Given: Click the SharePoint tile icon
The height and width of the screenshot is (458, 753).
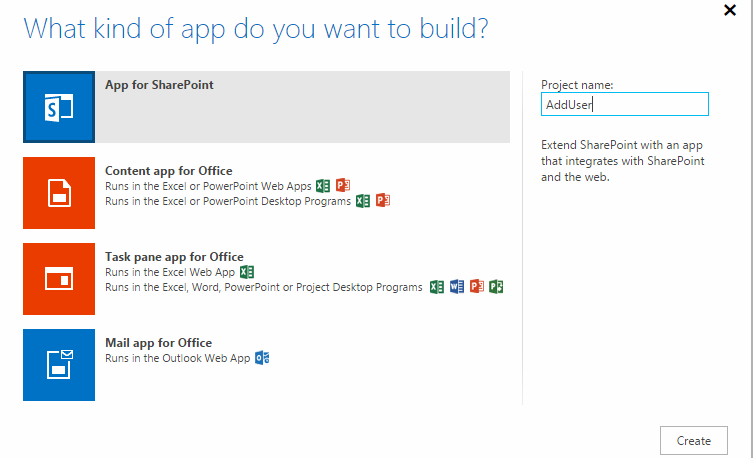Looking at the screenshot, I should pos(59,108).
